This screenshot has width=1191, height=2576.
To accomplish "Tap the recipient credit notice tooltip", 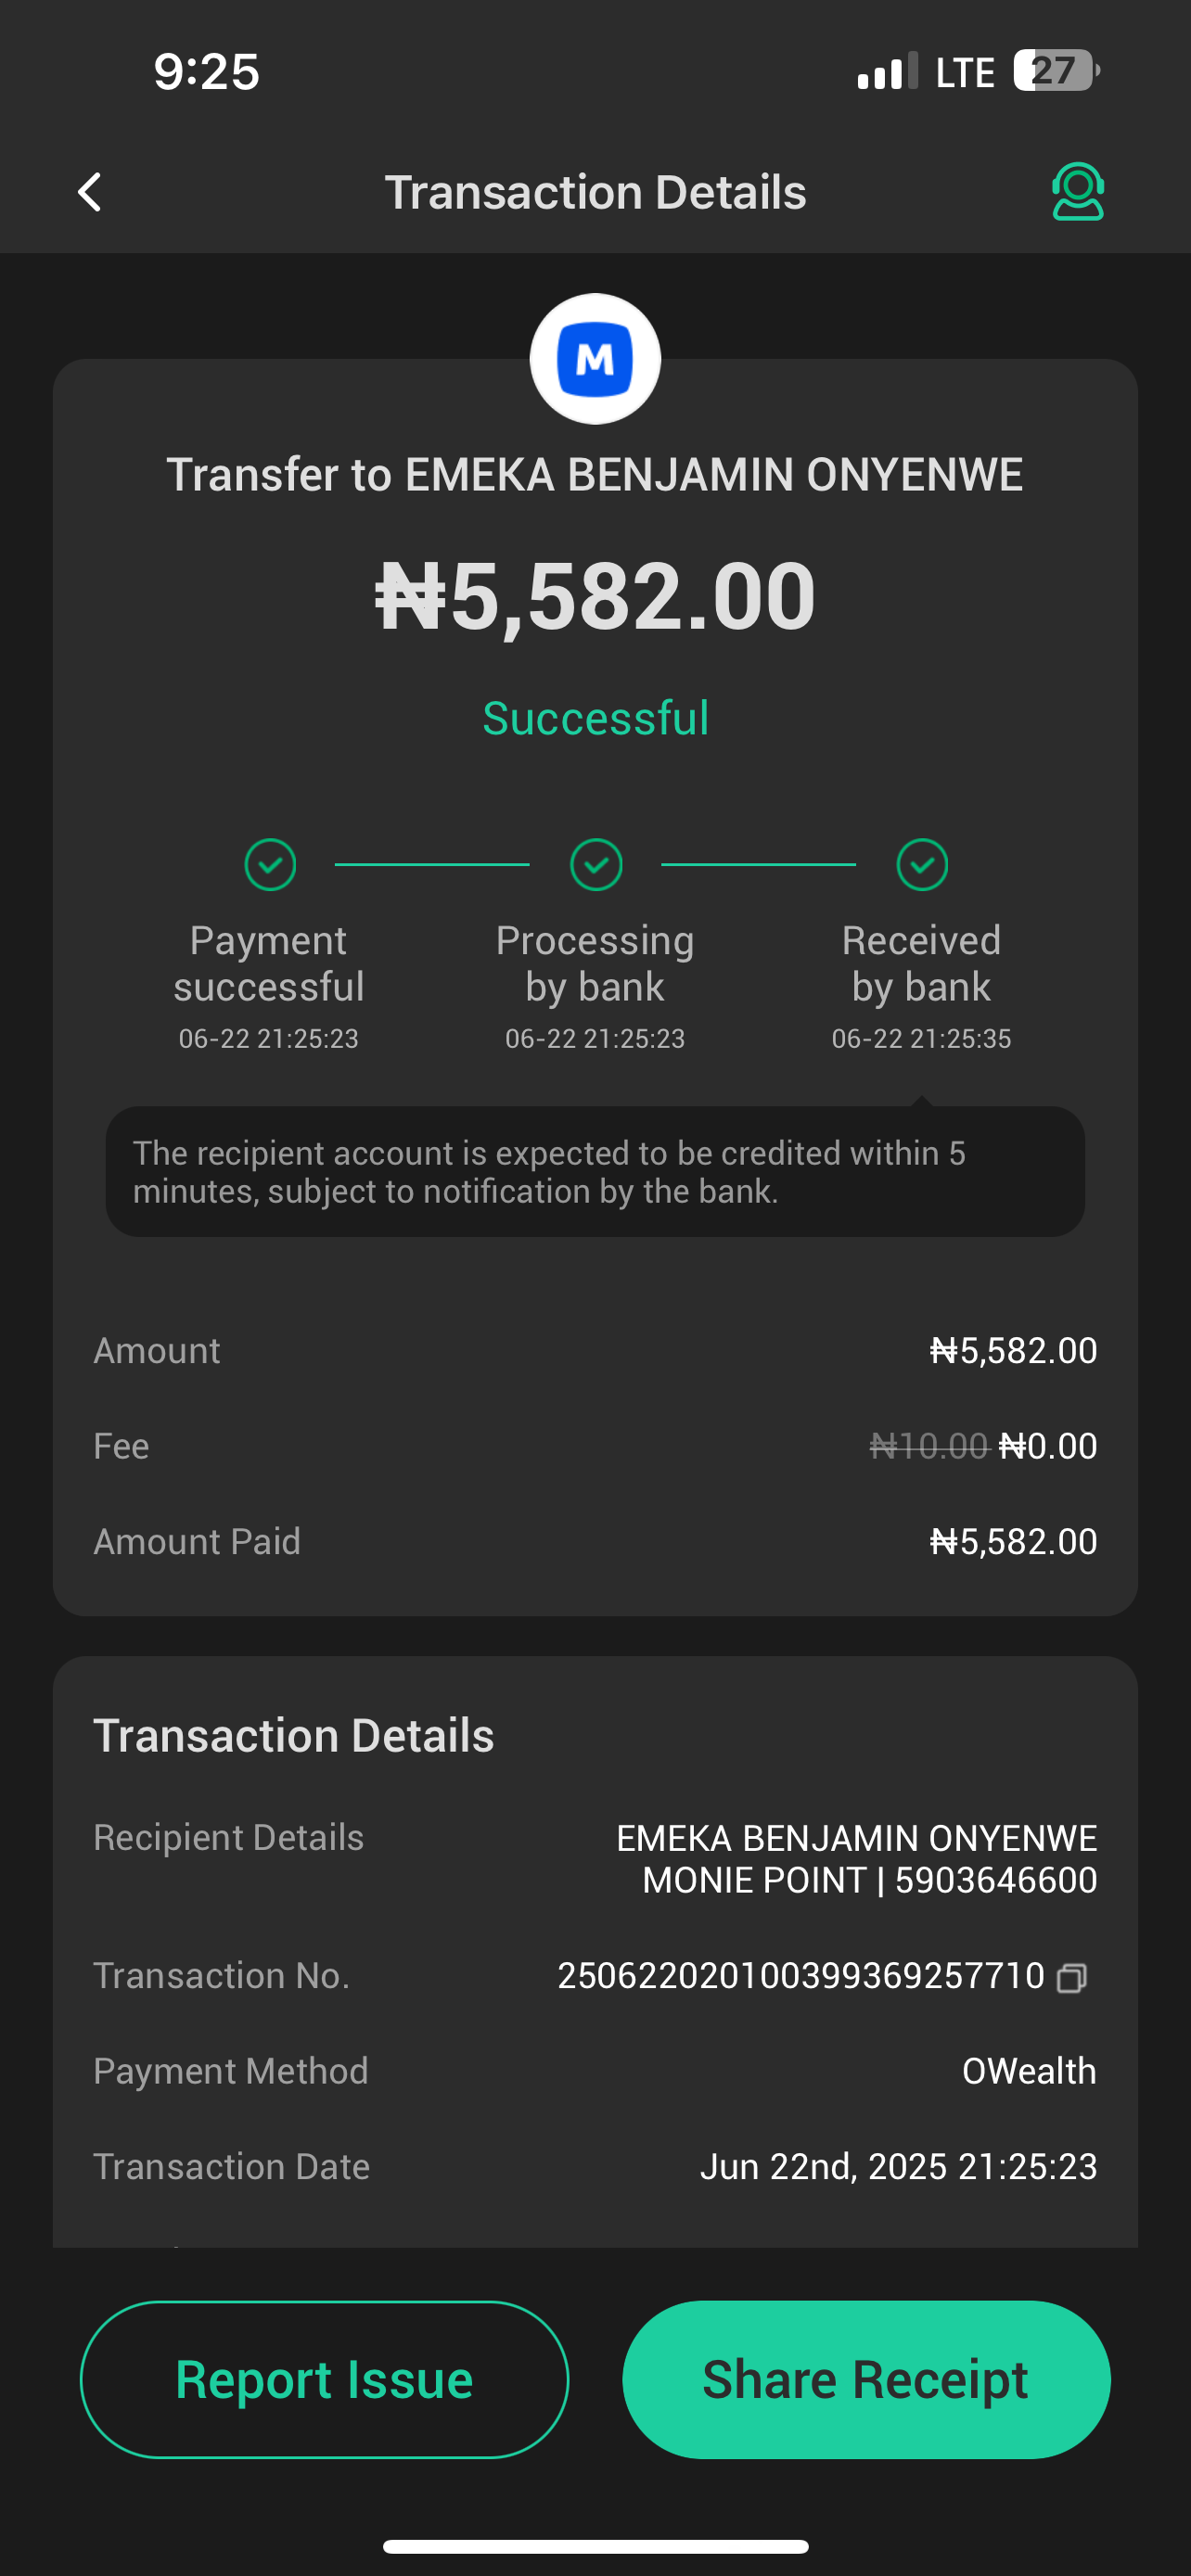I will [595, 1172].
